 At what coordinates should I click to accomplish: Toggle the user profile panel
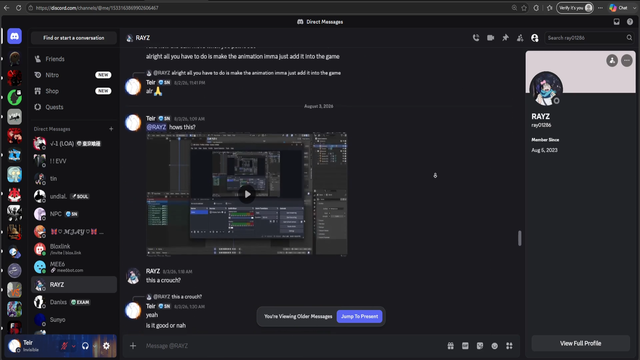point(535,38)
